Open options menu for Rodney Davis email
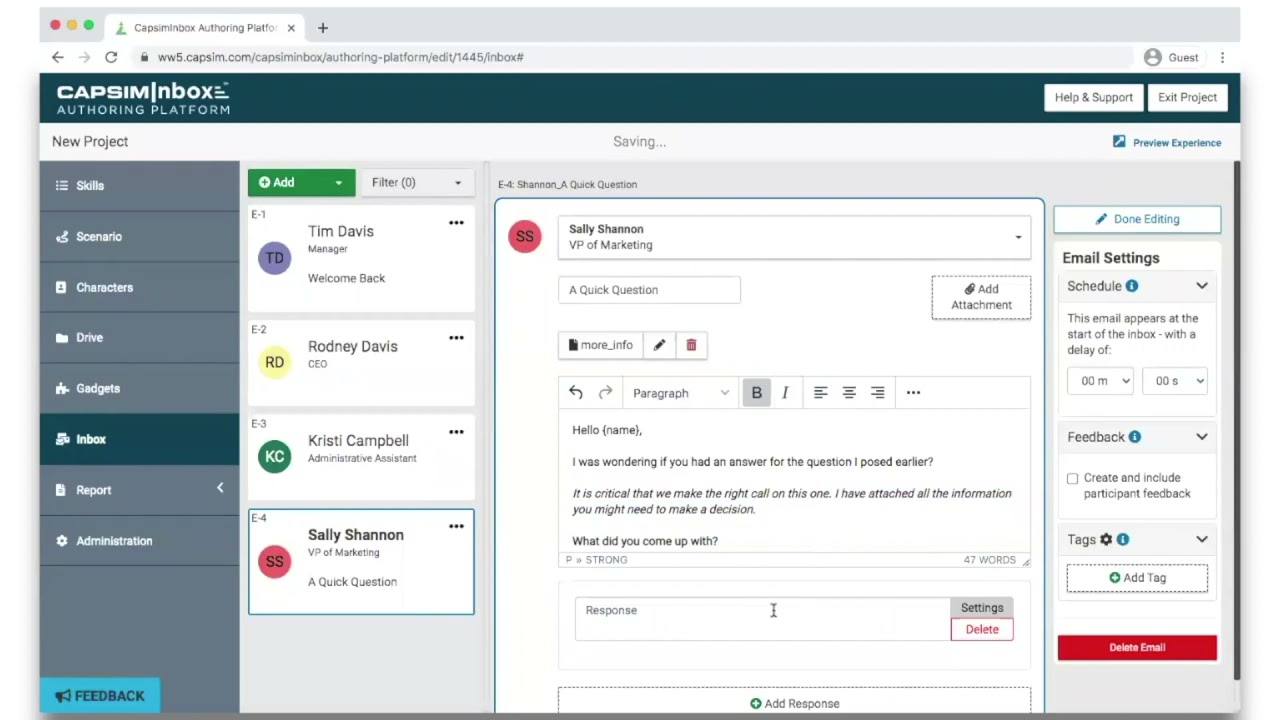Image resolution: width=1280 pixels, height=720 pixels. [456, 338]
